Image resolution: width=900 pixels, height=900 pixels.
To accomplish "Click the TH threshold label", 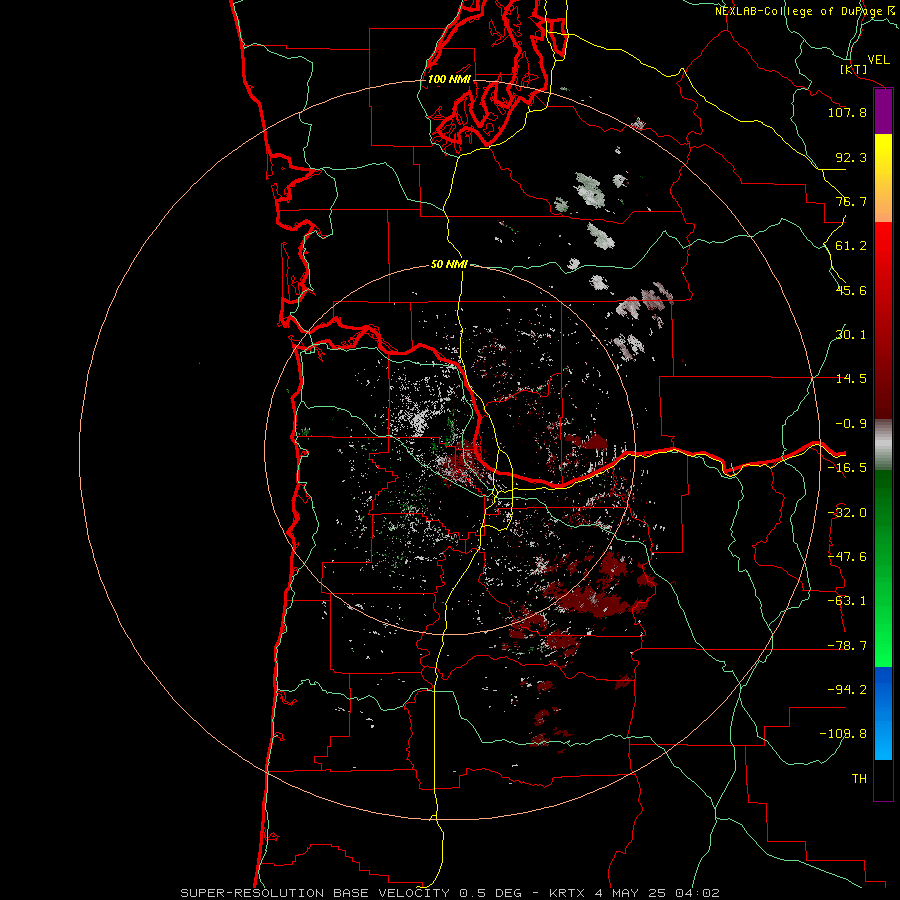I will coord(859,779).
